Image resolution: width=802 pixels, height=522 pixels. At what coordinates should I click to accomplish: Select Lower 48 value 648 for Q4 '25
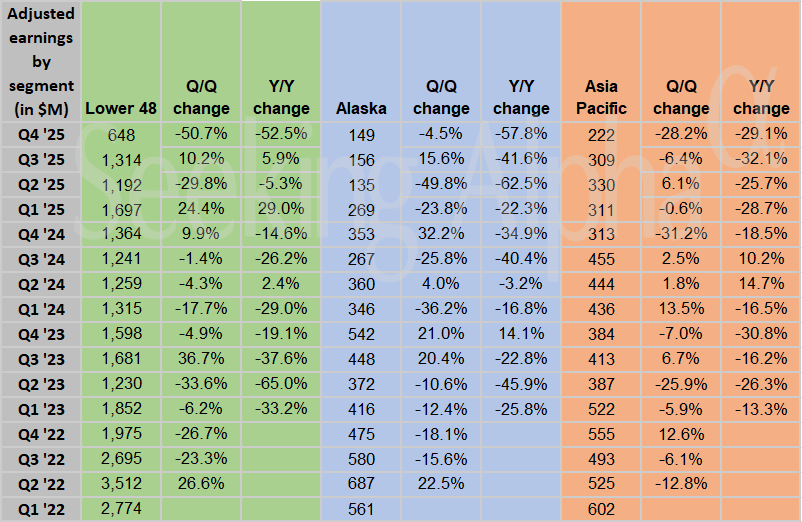pyautogui.click(x=120, y=134)
